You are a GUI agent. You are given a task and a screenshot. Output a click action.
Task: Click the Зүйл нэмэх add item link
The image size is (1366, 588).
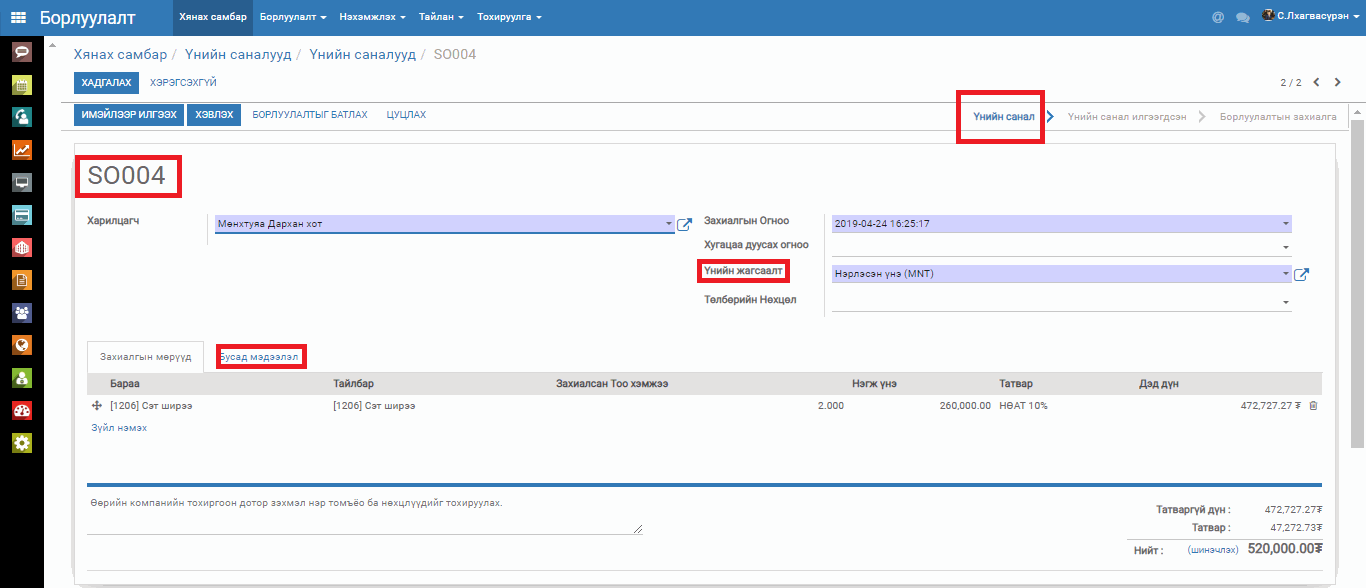119,428
